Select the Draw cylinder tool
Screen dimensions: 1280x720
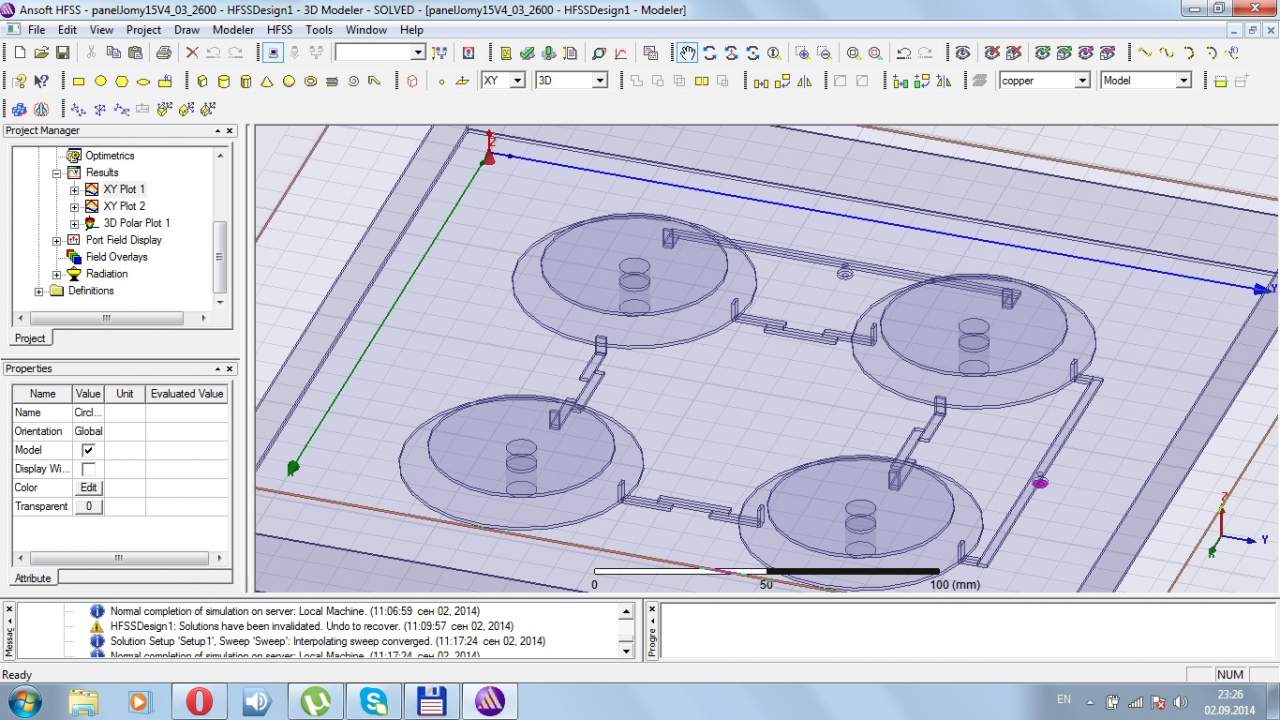(223, 81)
